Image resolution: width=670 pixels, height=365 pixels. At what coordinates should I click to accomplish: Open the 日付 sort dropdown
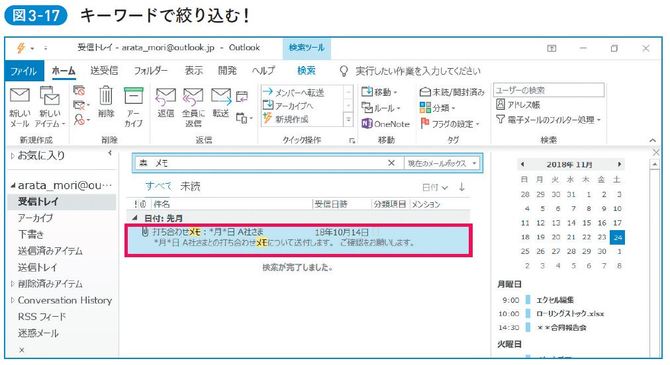click(435, 187)
